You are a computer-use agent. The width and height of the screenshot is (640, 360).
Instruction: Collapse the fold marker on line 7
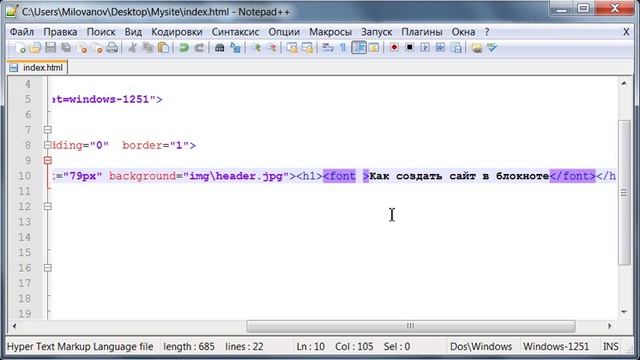point(47,130)
